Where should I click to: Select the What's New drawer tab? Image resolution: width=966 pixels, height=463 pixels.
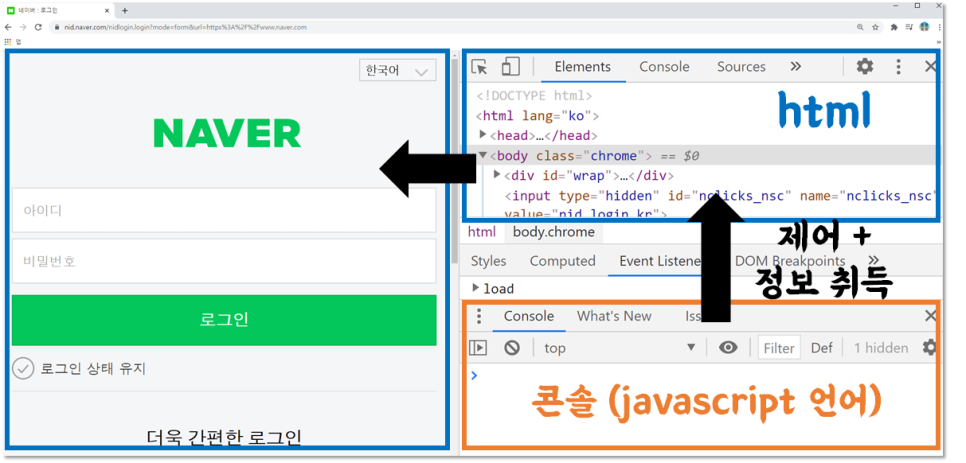pos(614,316)
